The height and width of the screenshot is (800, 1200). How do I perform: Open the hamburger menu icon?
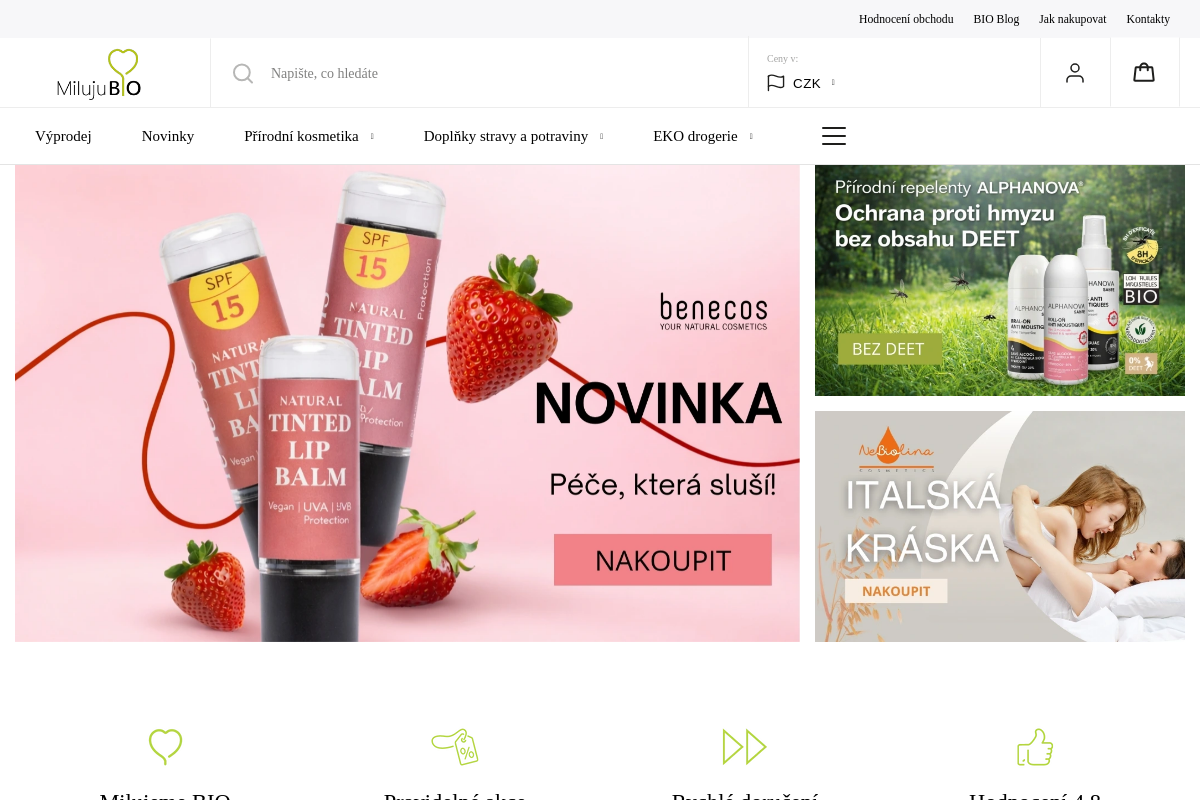(834, 136)
